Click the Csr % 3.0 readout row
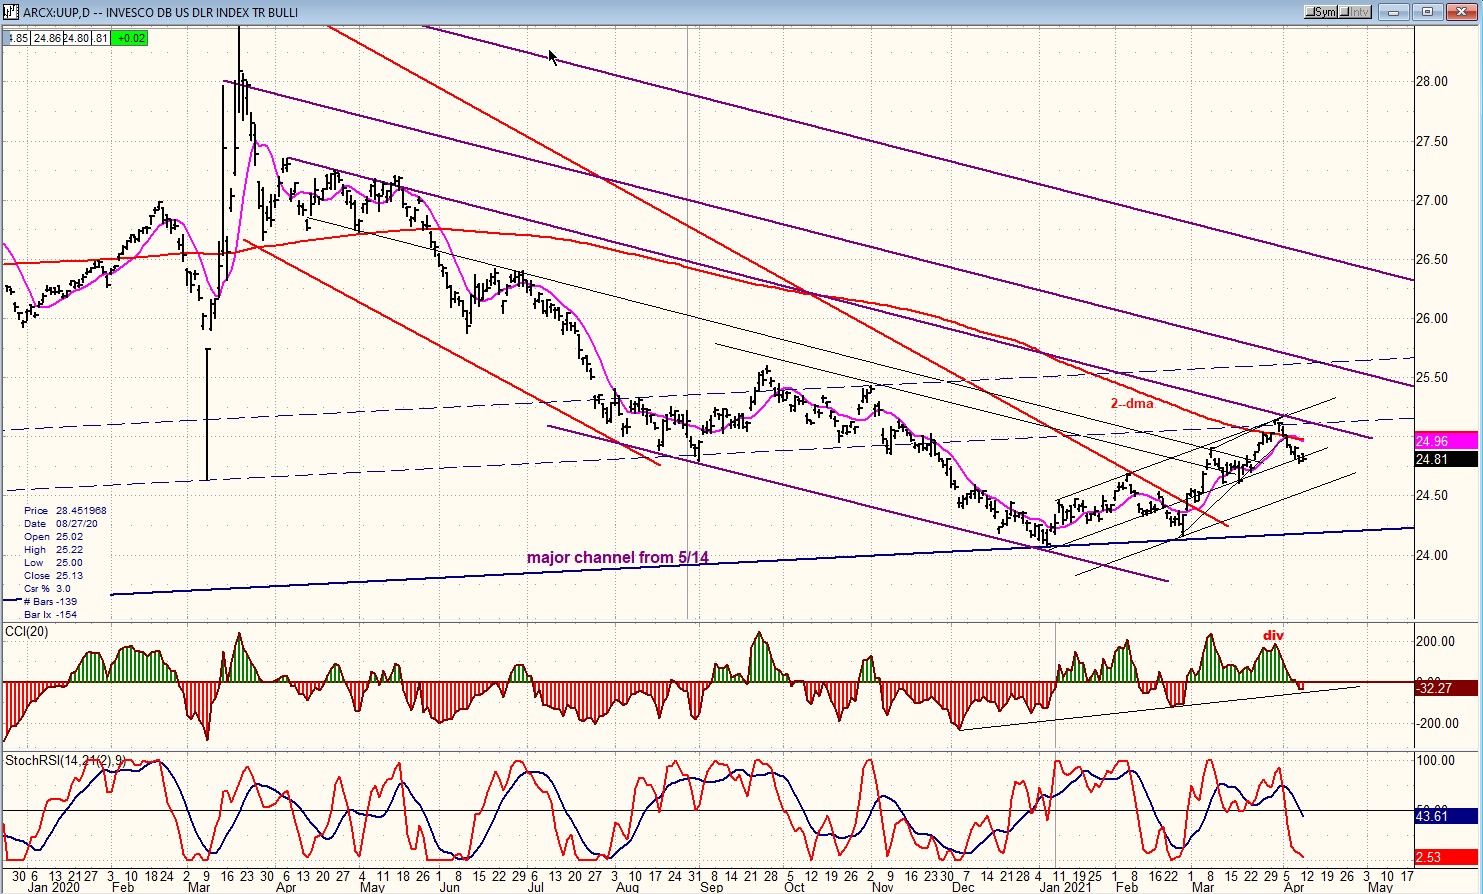This screenshot has height=894, width=1483. click(x=49, y=589)
